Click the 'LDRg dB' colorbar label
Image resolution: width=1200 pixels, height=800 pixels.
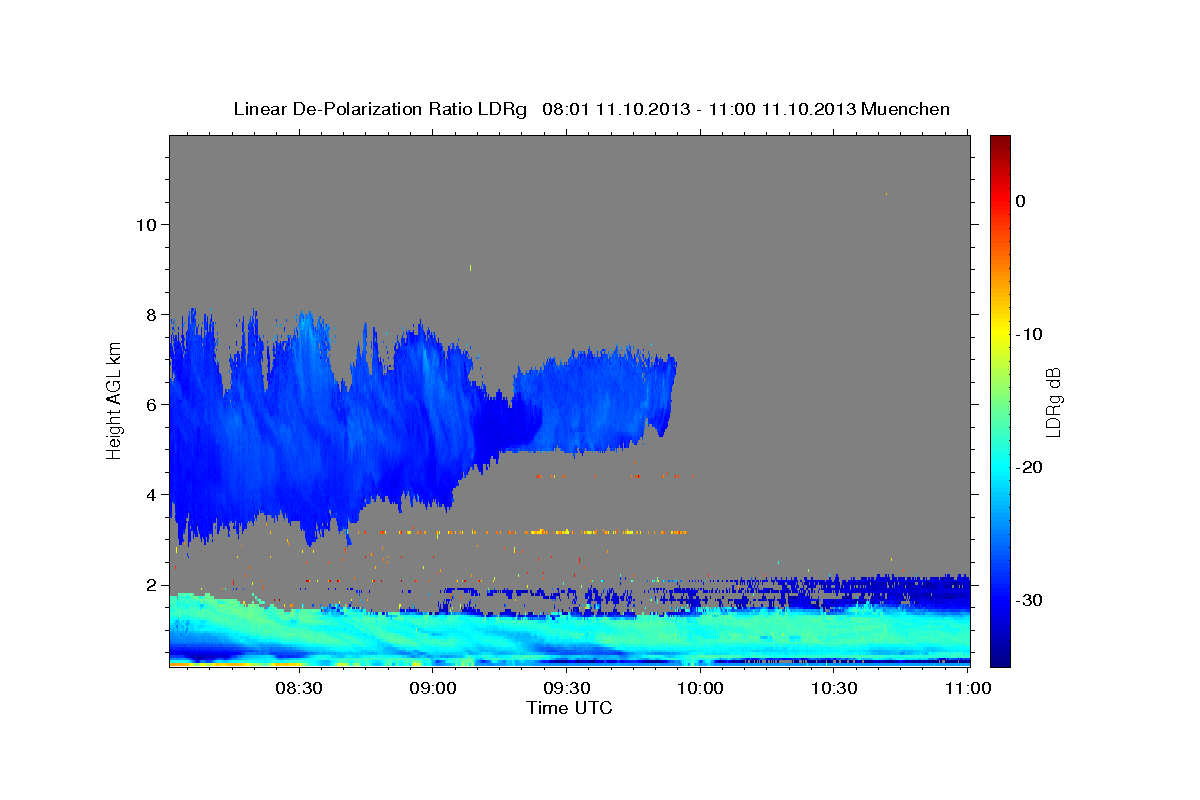[1052, 402]
